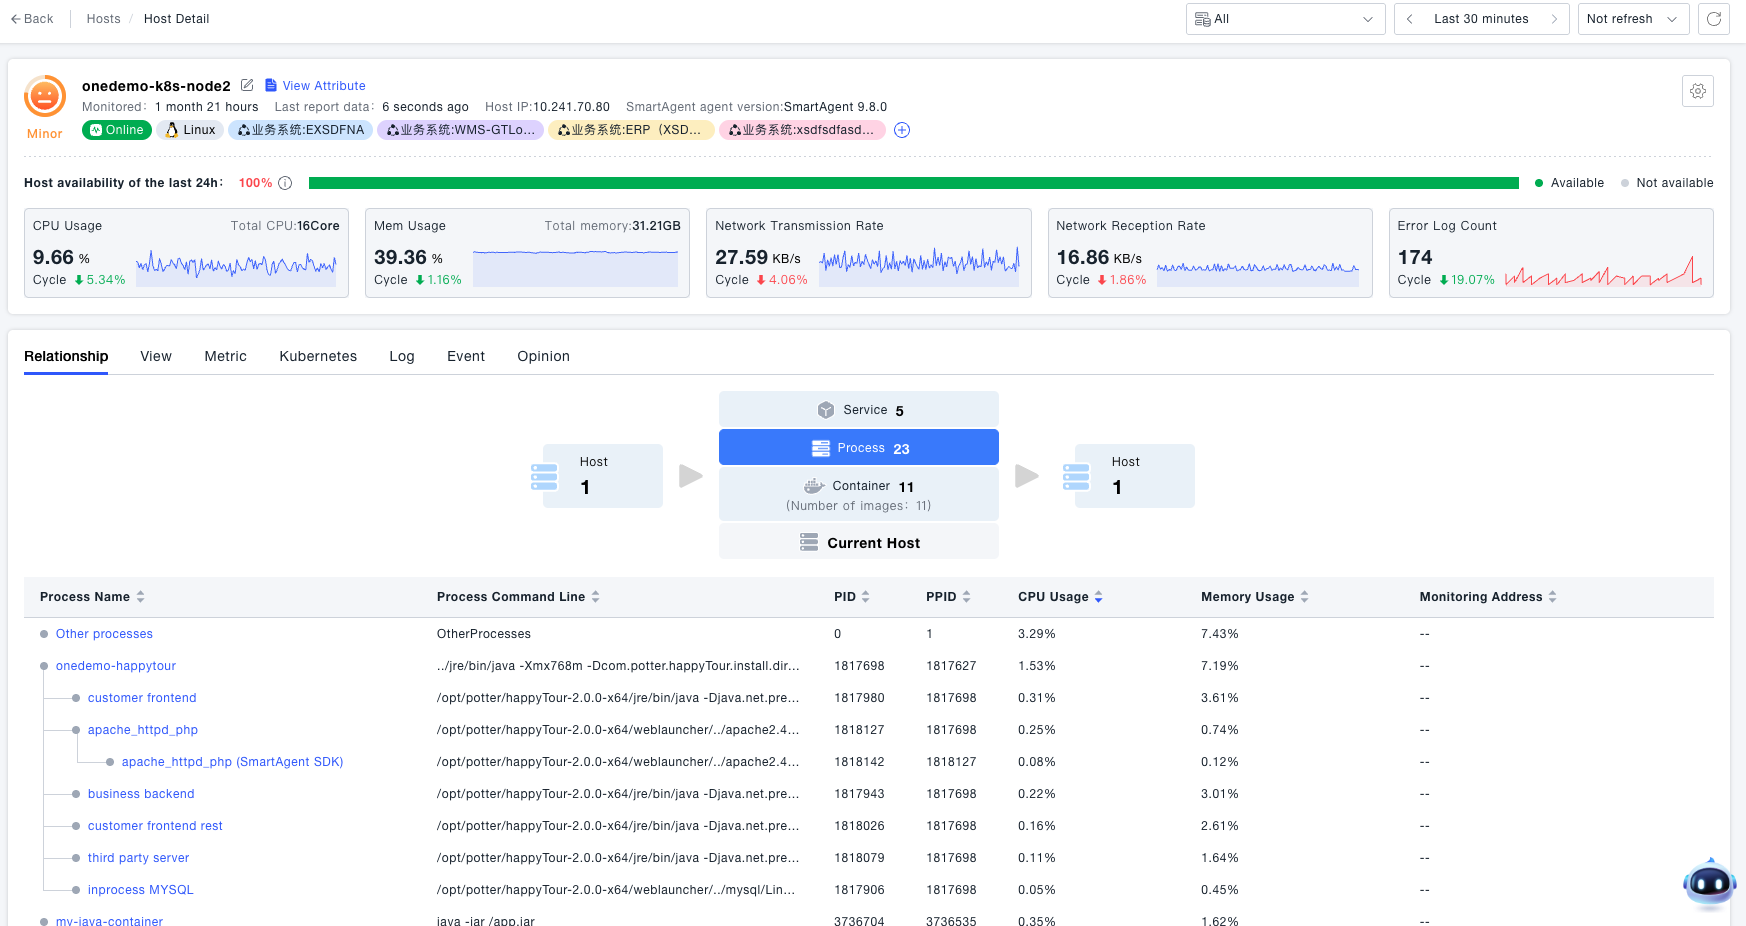Viewport: 1746px width, 926px height.
Task: Click the edit pencil icon beside hostname
Action: pyautogui.click(x=247, y=85)
